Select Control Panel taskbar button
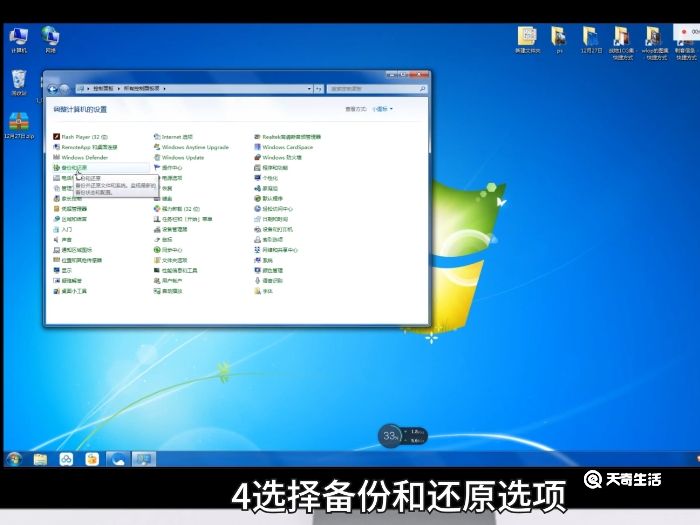Screen dimensions: 700x525 pyautogui.click(x=143, y=459)
